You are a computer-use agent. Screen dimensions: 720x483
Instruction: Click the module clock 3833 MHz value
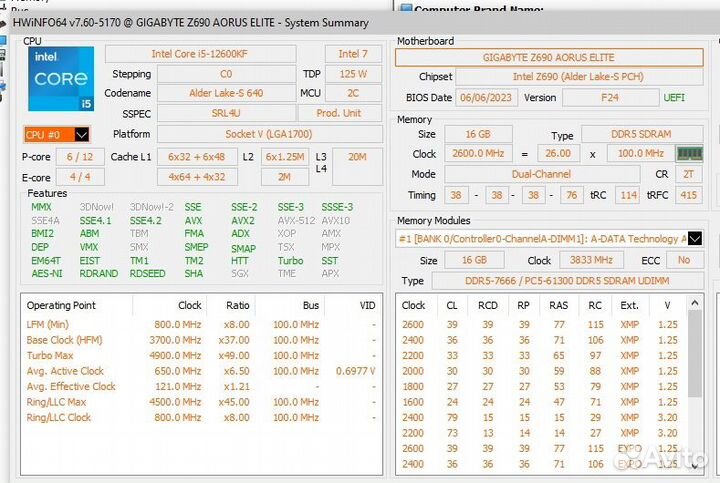[x=591, y=260]
